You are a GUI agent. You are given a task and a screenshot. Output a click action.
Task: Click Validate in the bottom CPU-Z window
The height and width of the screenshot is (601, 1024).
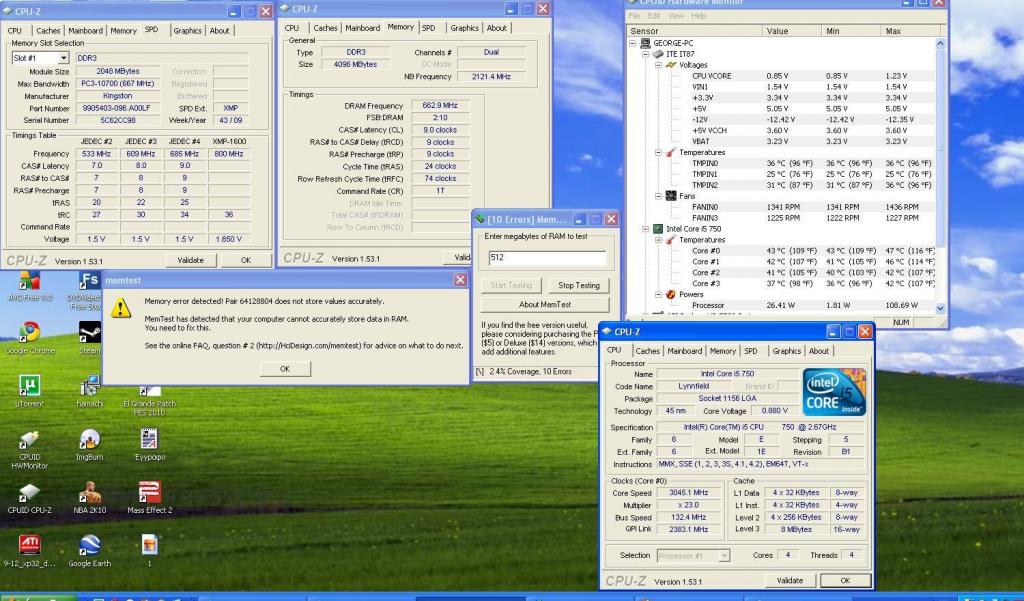click(x=790, y=580)
